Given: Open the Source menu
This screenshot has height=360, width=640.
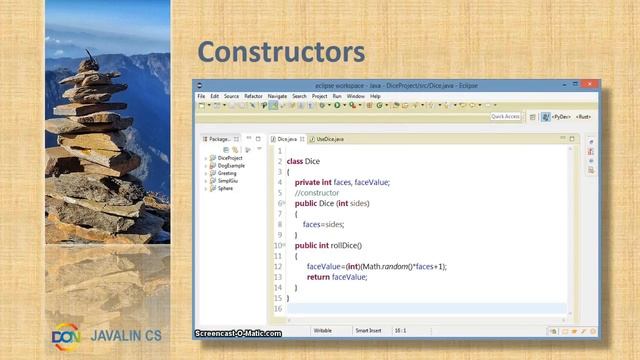Looking at the screenshot, I should 231,96.
